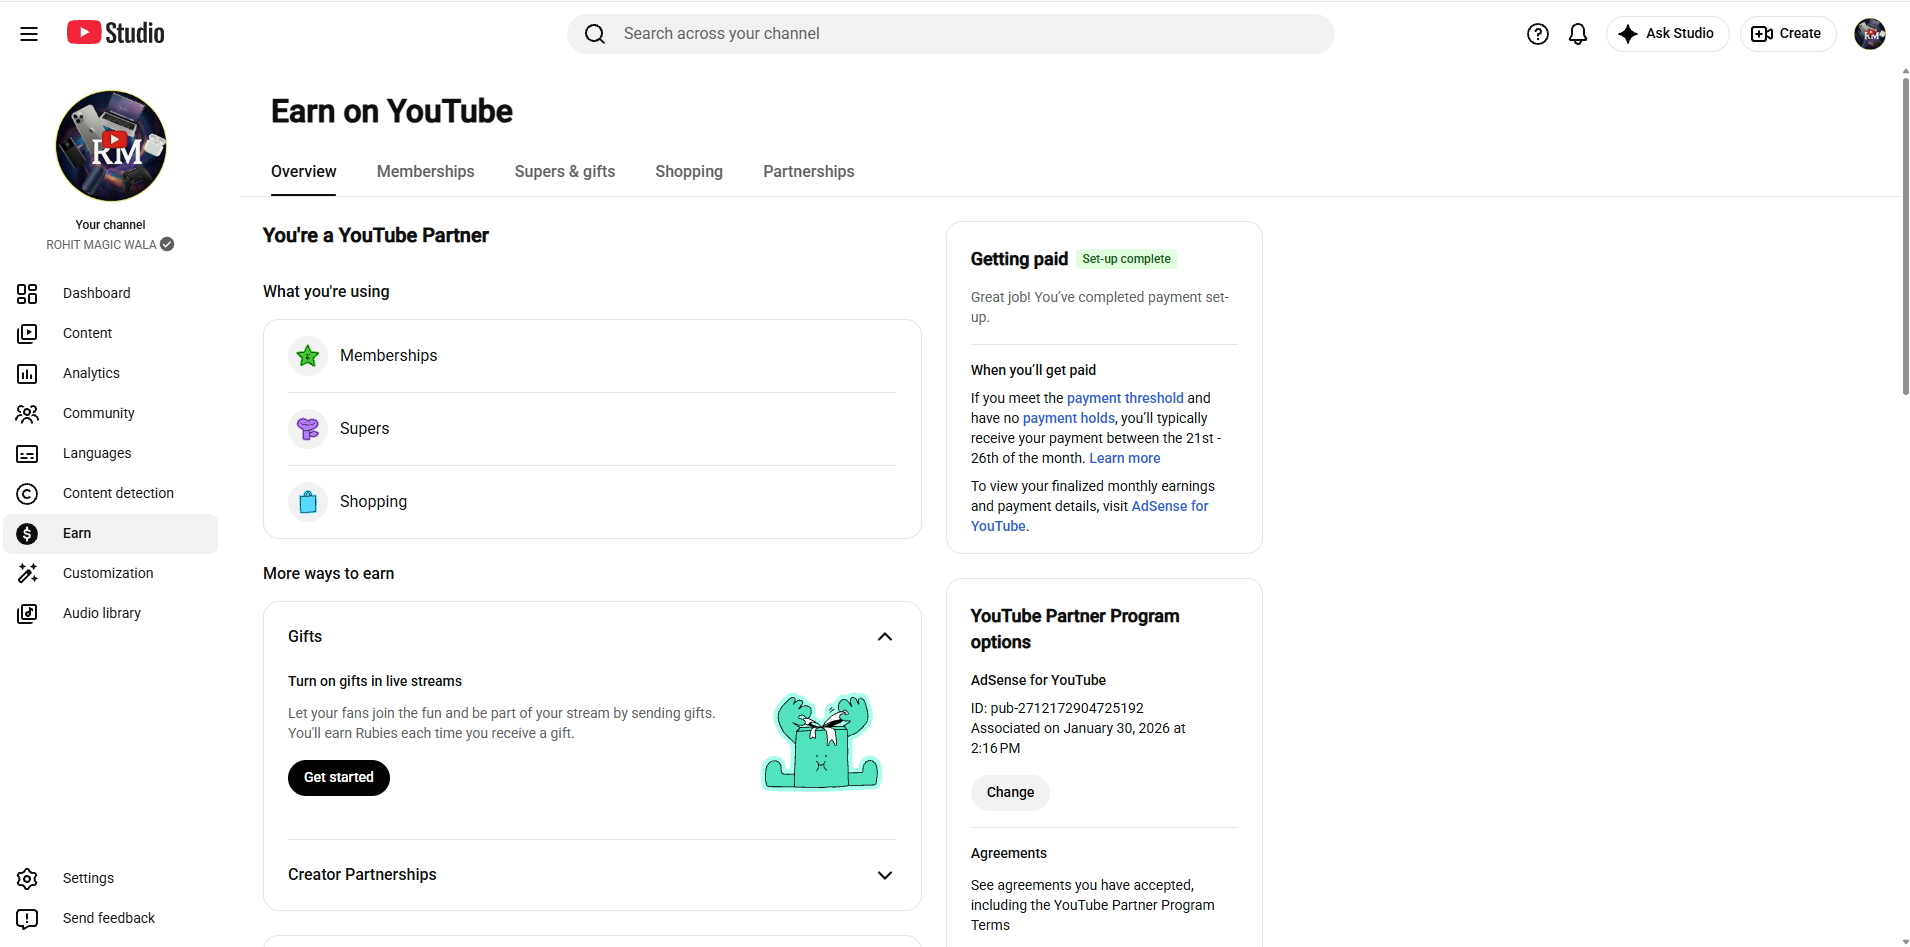Switch to the Memberships tab

(x=426, y=172)
